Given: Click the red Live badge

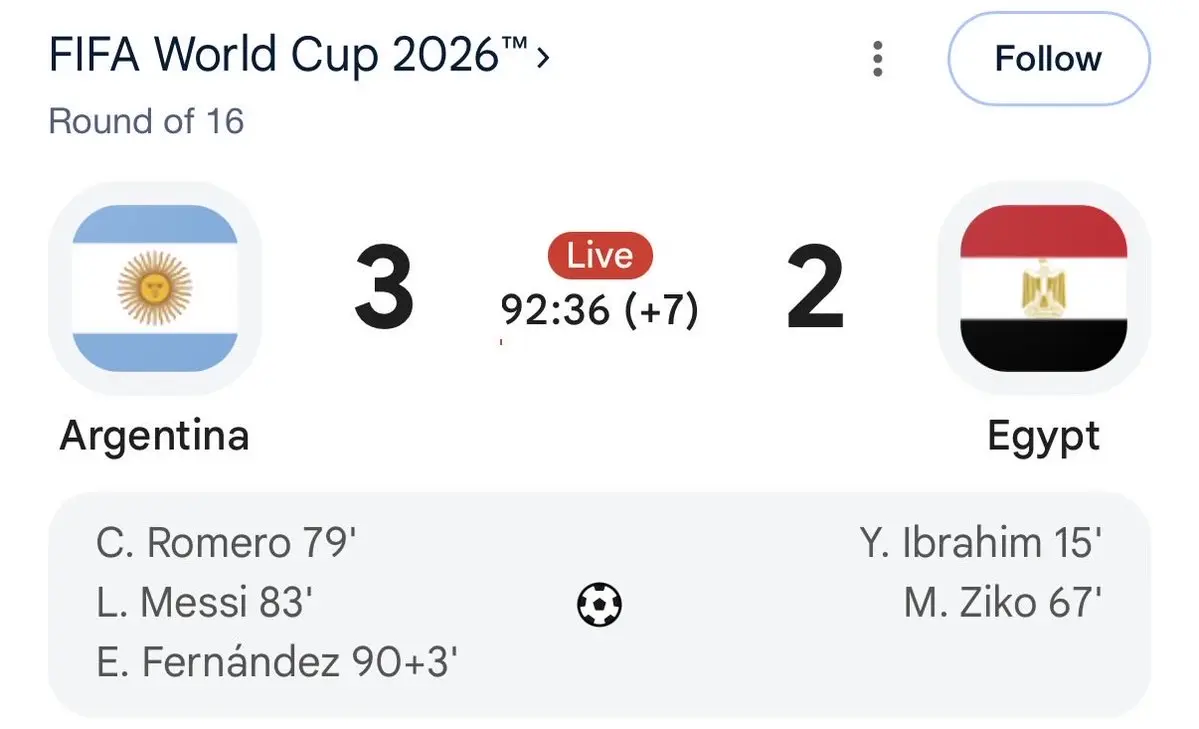Looking at the screenshot, I should point(600,255).
